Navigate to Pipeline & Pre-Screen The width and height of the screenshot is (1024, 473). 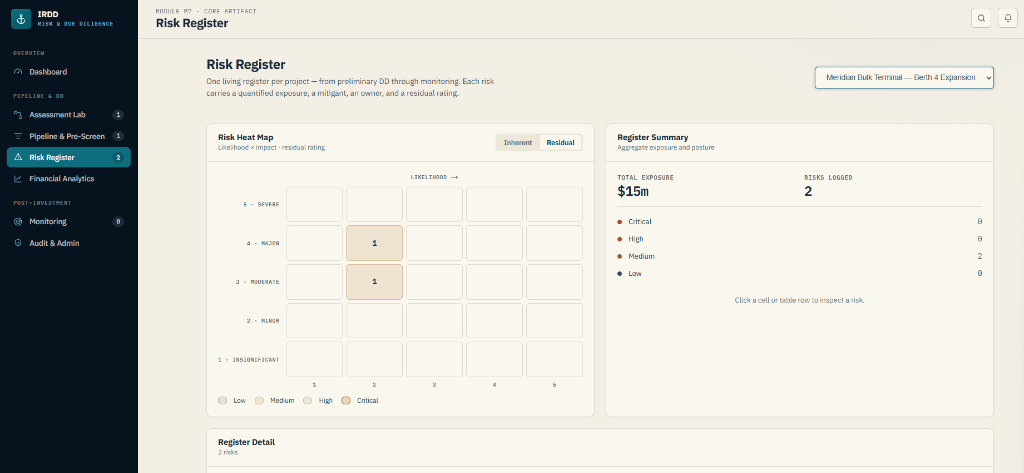[x=69, y=137]
